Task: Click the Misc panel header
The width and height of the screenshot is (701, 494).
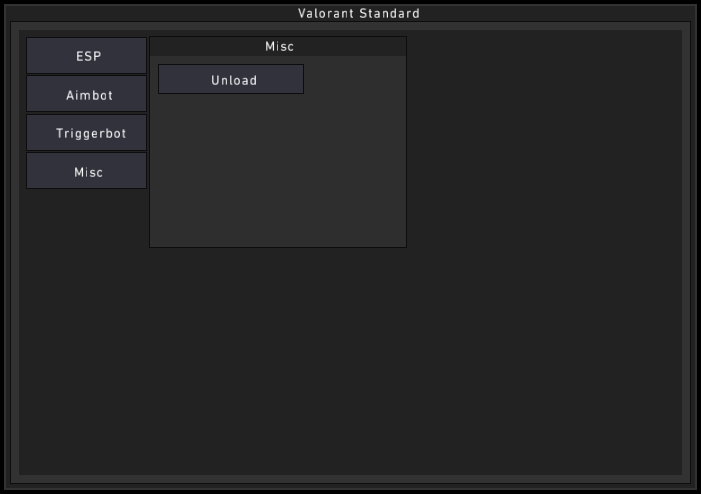Action: 278,47
